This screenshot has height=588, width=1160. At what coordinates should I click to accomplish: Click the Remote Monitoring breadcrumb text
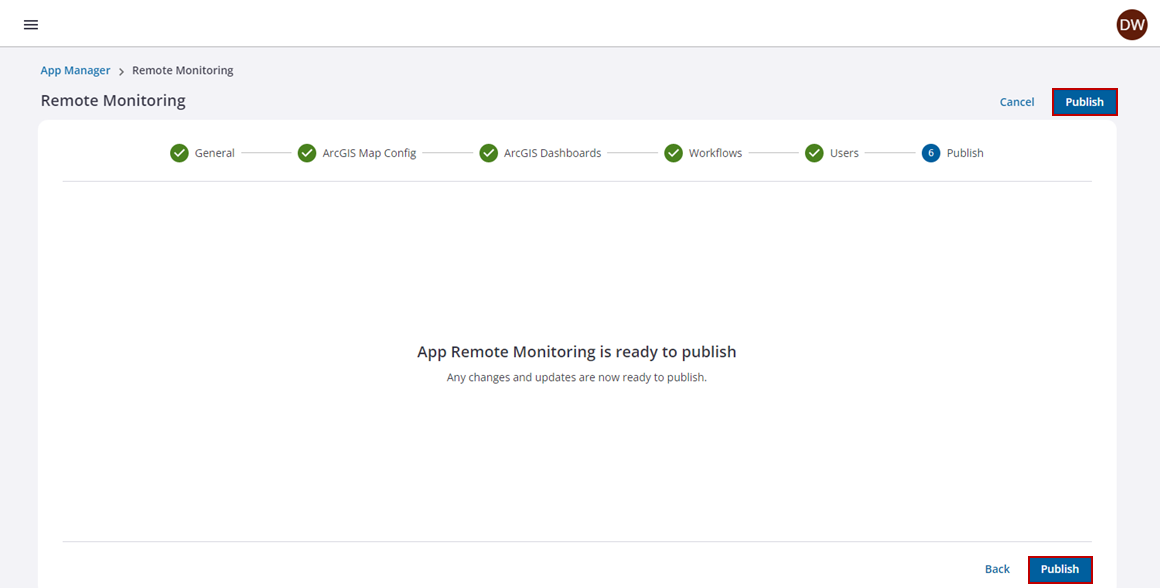[182, 71]
